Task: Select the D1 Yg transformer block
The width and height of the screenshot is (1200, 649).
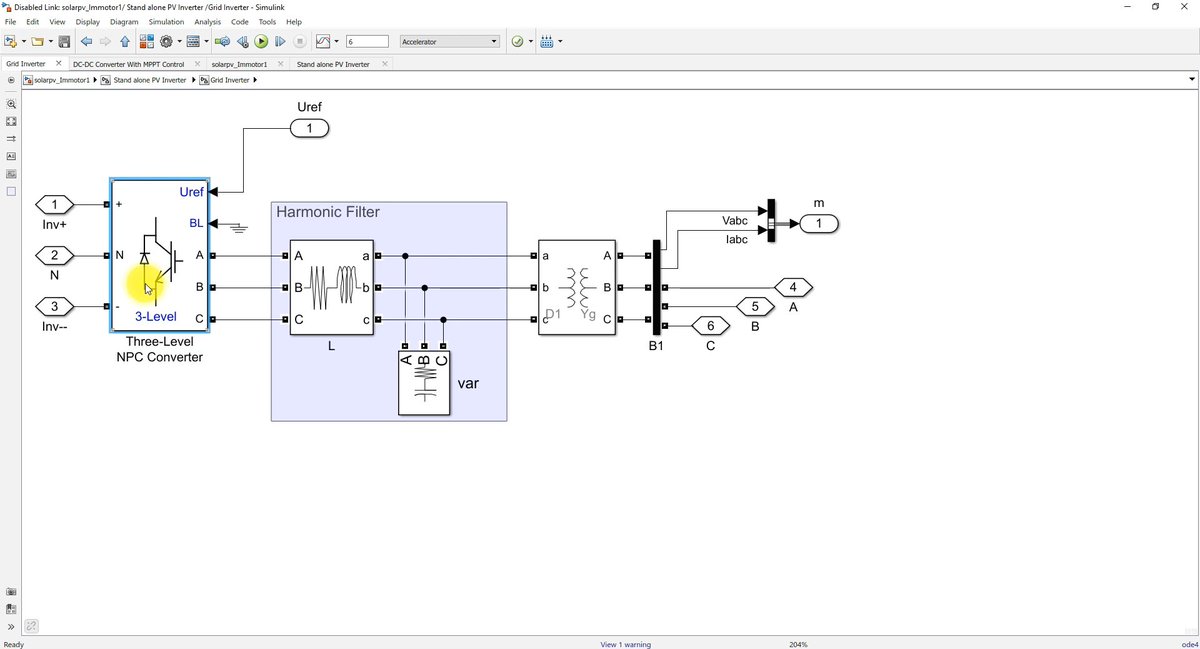Action: 577,288
